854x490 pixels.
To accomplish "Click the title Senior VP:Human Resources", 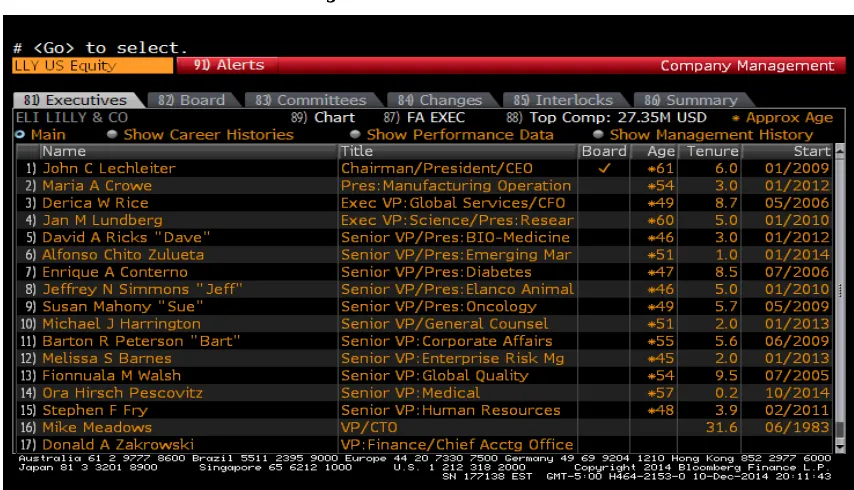I will click(x=450, y=410).
